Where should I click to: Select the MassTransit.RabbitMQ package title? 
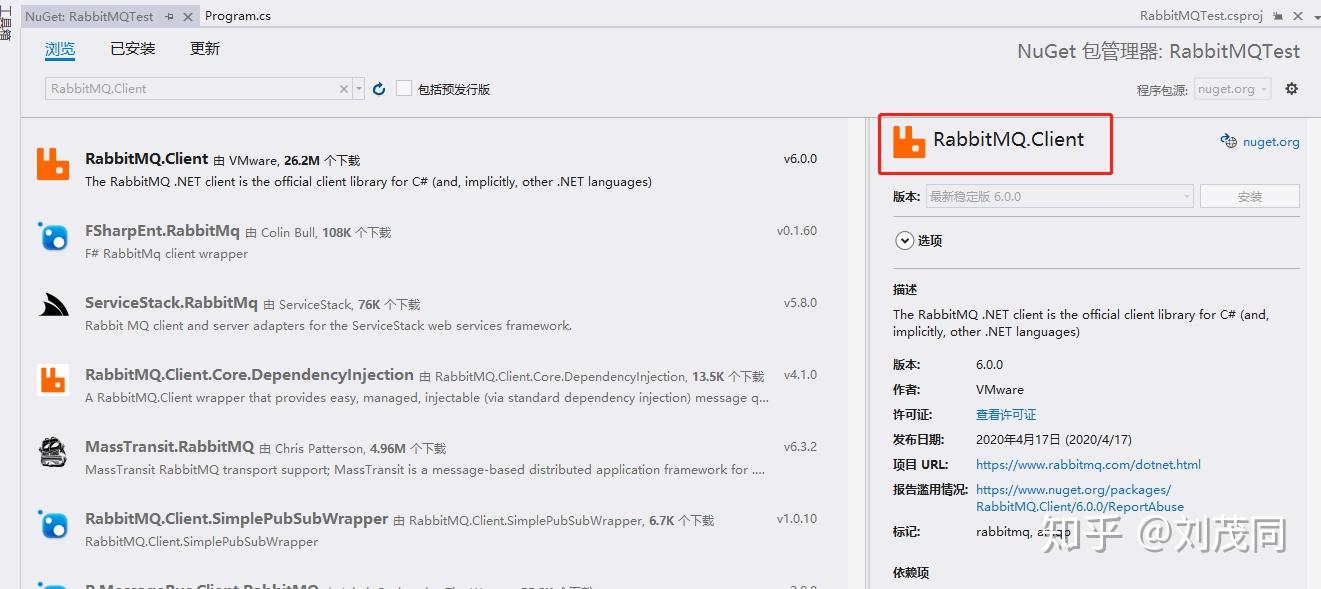169,447
